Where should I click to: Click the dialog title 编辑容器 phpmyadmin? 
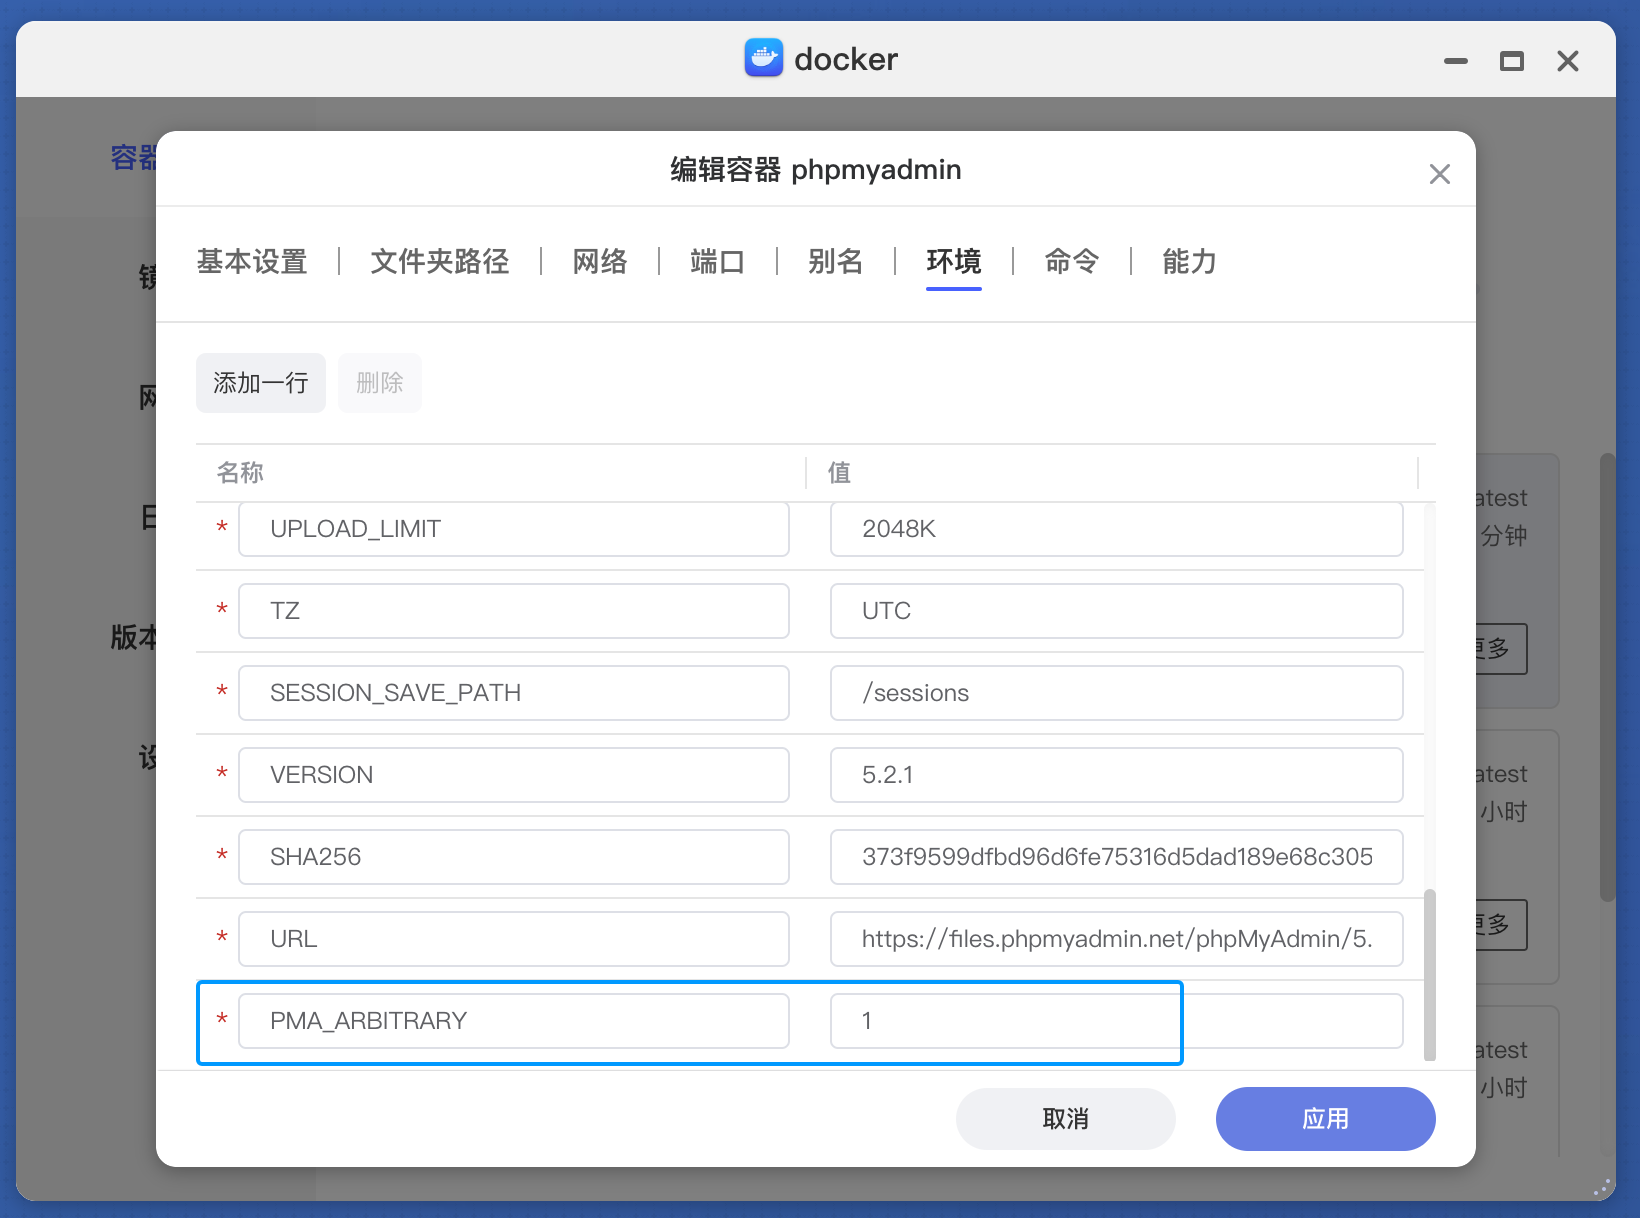click(816, 170)
